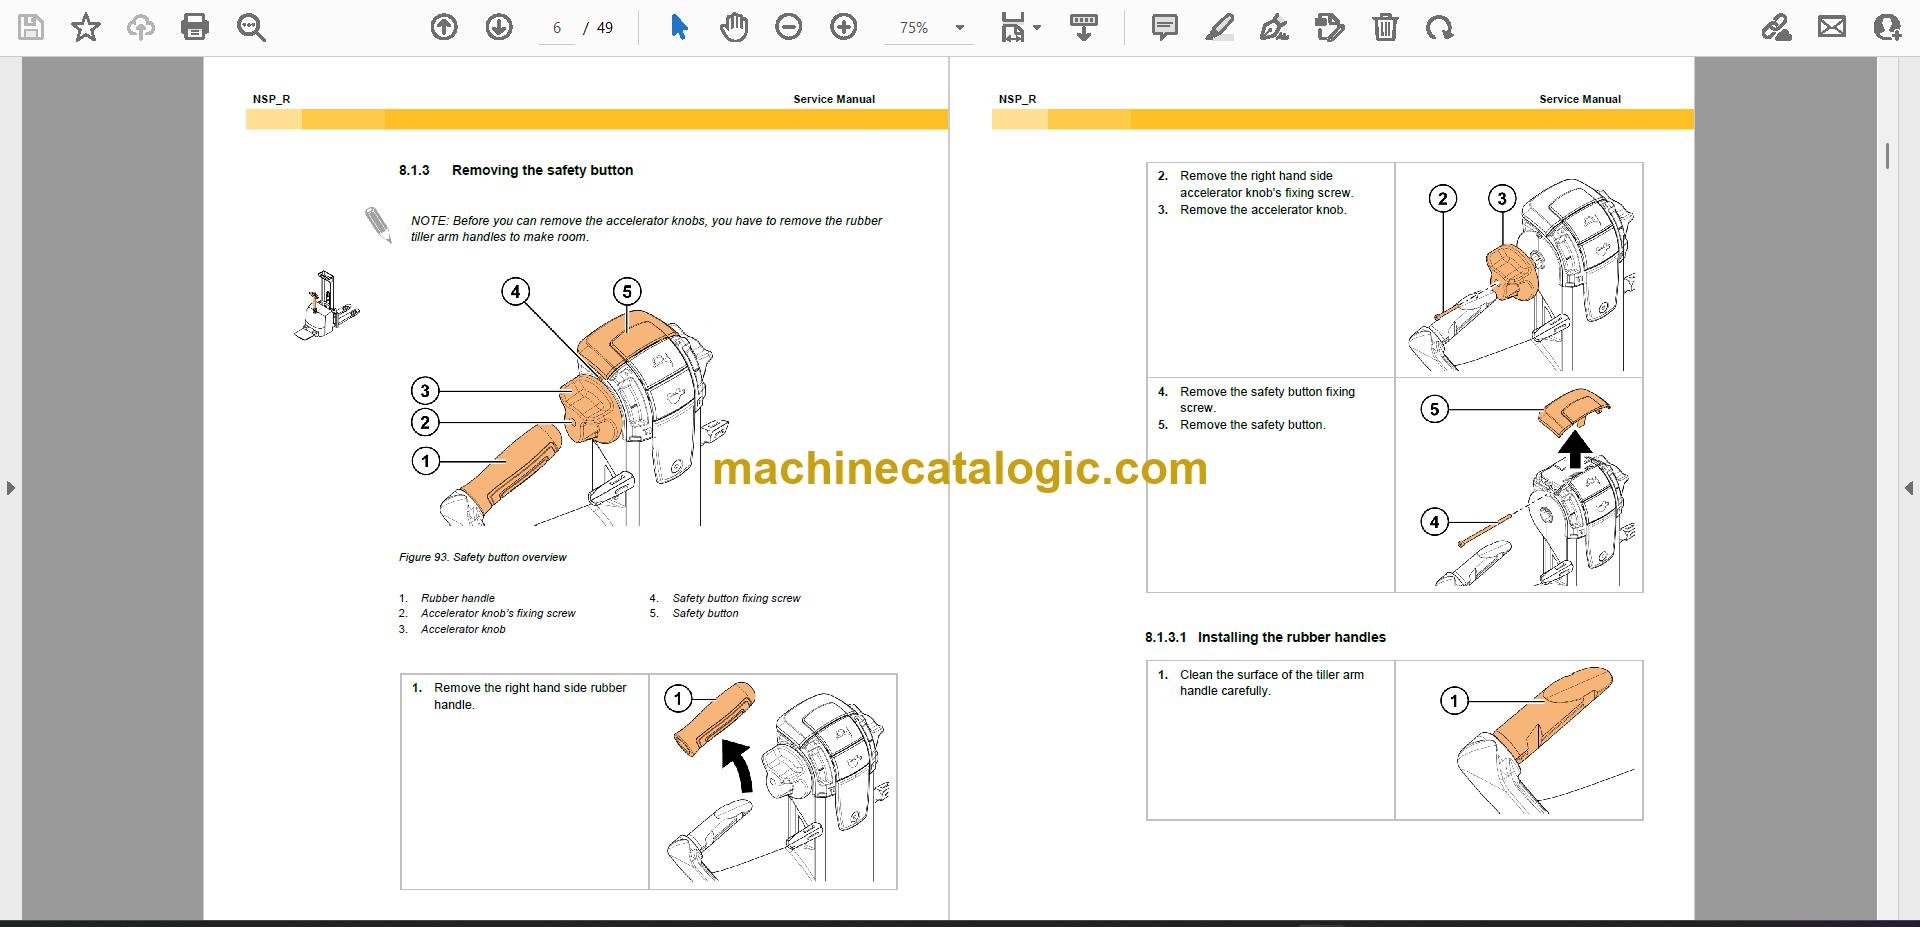Open the page fit options dropdown
This screenshot has width=1920, height=927.
click(1021, 28)
